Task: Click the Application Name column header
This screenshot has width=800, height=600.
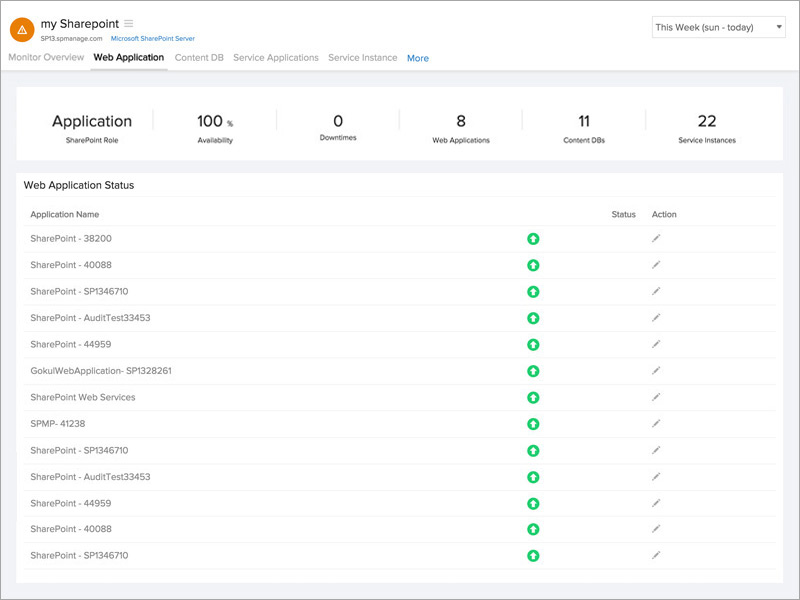Action: coord(65,214)
